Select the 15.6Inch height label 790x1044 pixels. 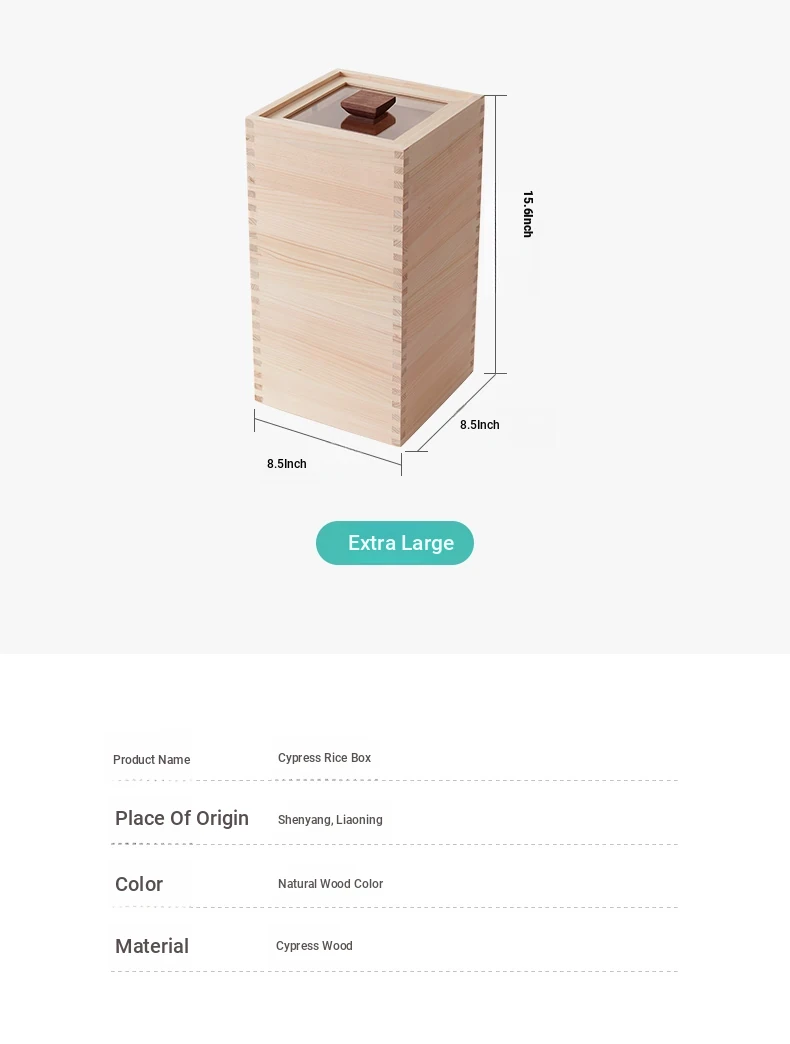(x=528, y=214)
